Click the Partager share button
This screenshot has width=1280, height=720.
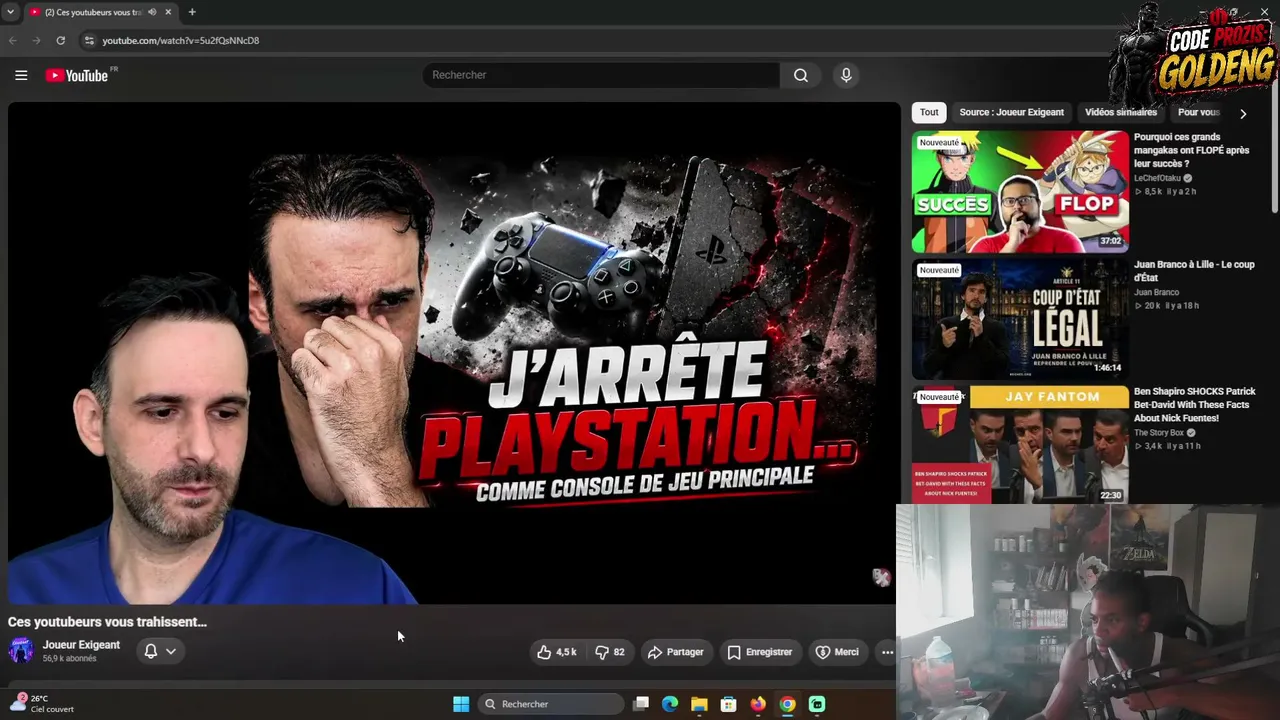click(x=676, y=652)
